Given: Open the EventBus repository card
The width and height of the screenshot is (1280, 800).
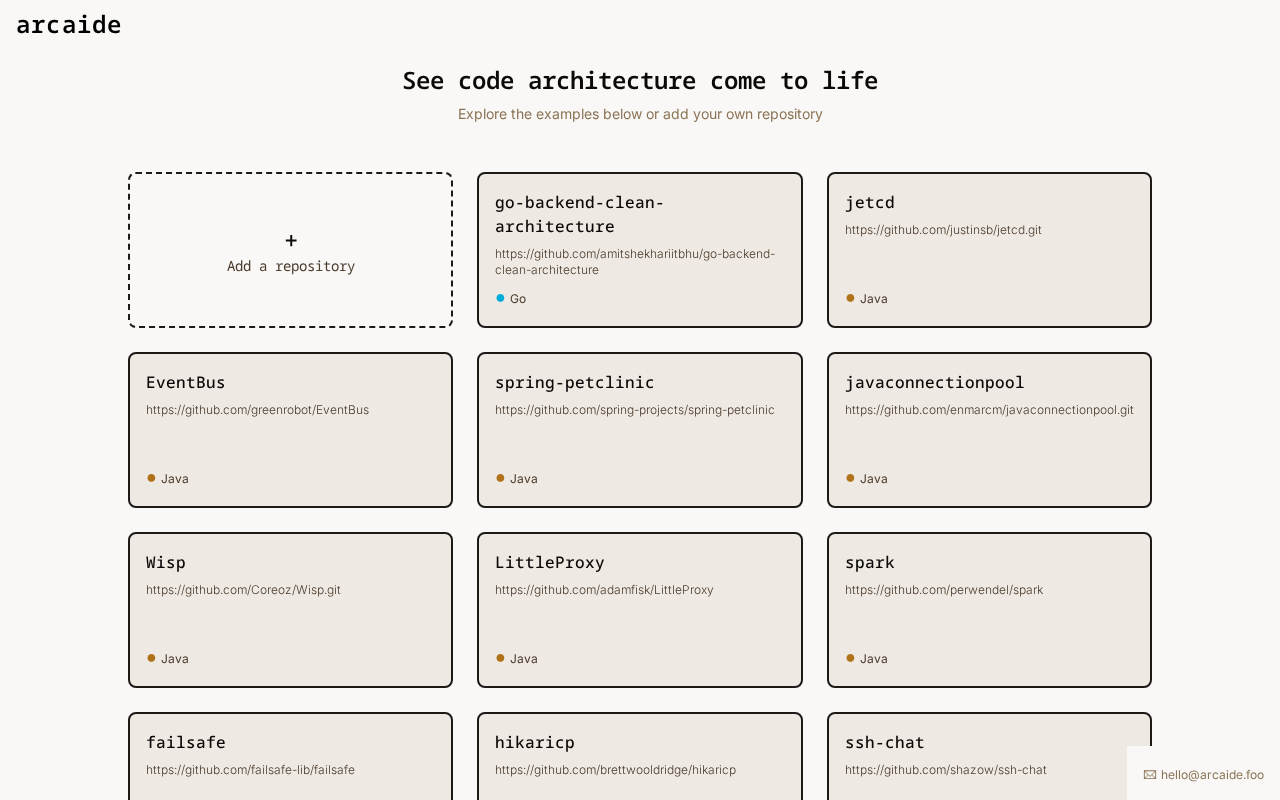Looking at the screenshot, I should click(x=290, y=430).
